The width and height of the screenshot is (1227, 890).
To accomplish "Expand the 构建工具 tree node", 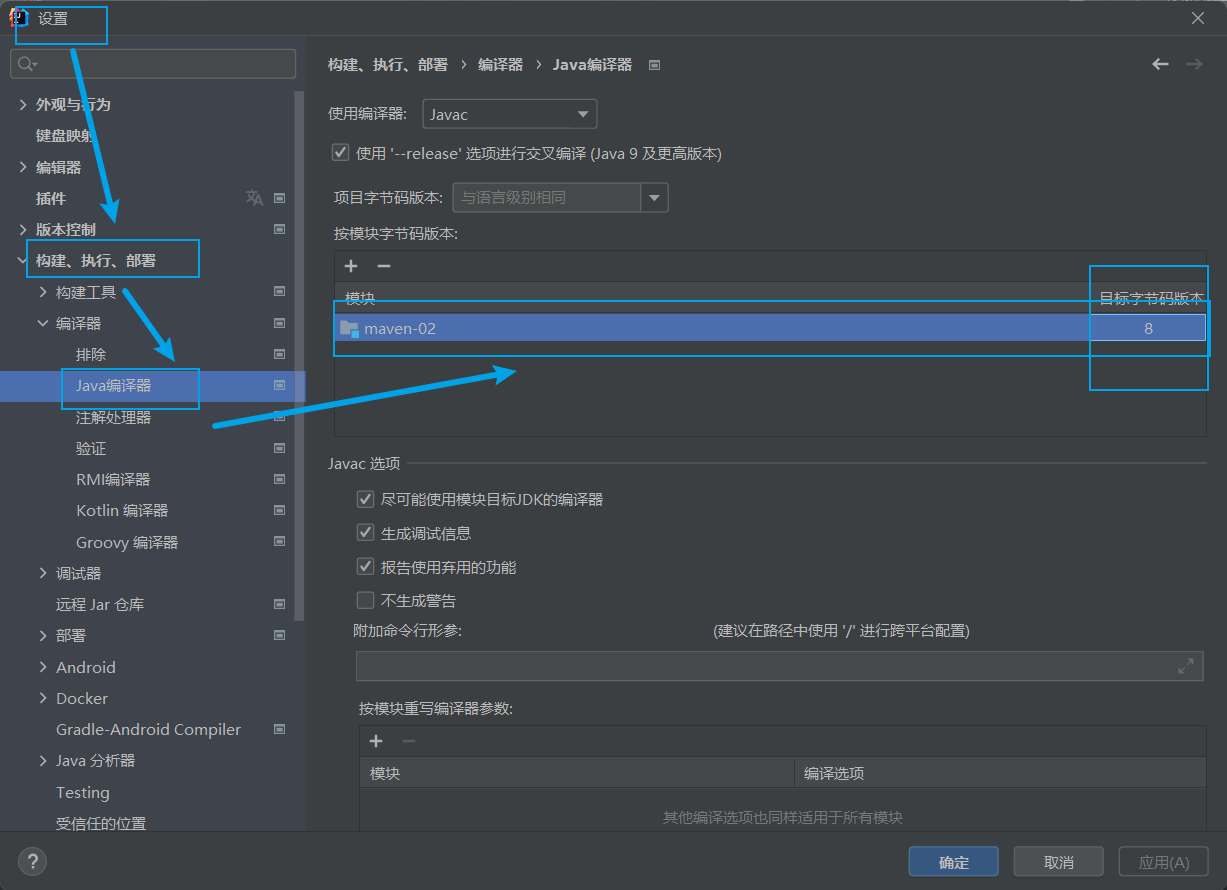I will click(43, 292).
